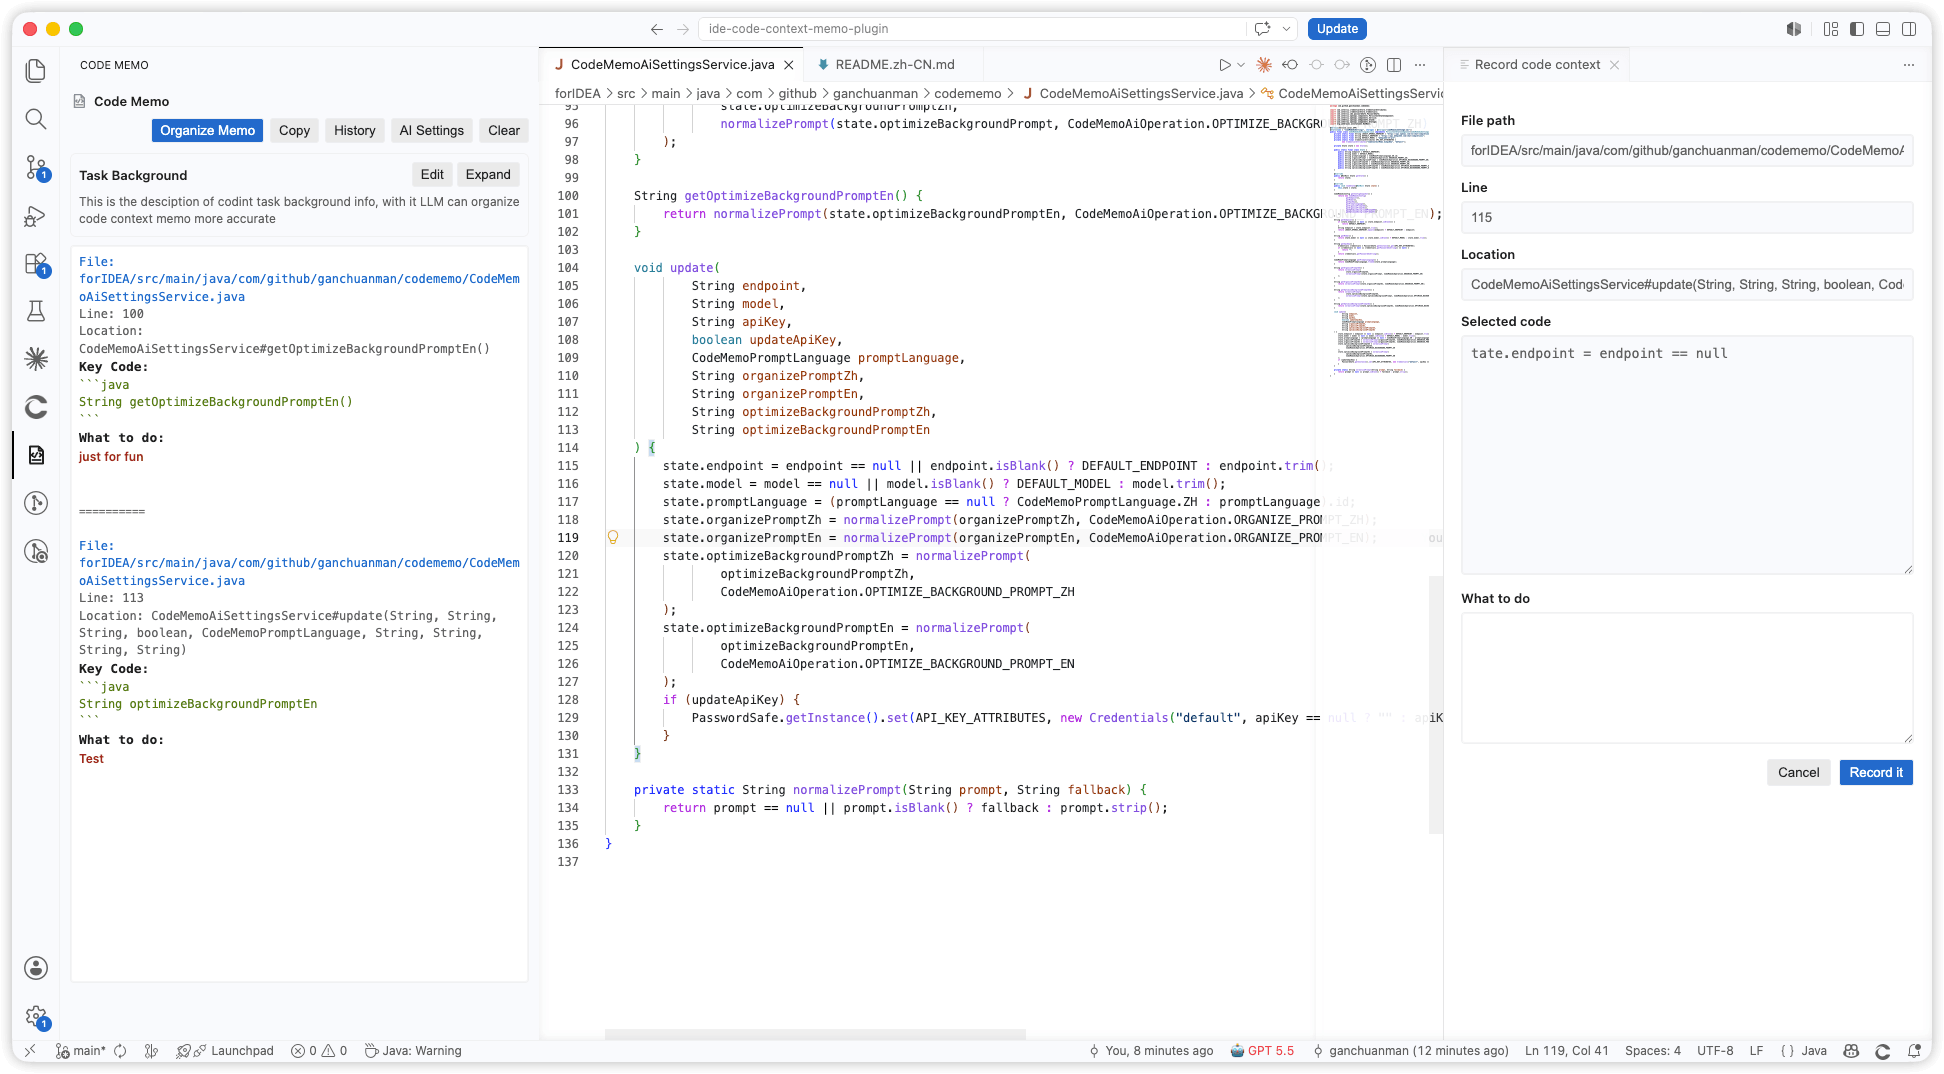This screenshot has width=1944, height=1074.
Task: Open the run options dropdown arrow
Action: tap(1241, 65)
